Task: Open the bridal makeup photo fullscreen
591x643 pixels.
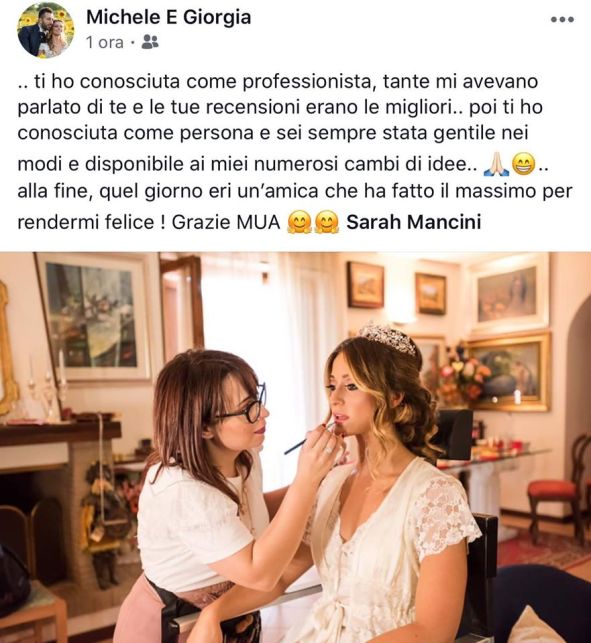Action: [295, 447]
